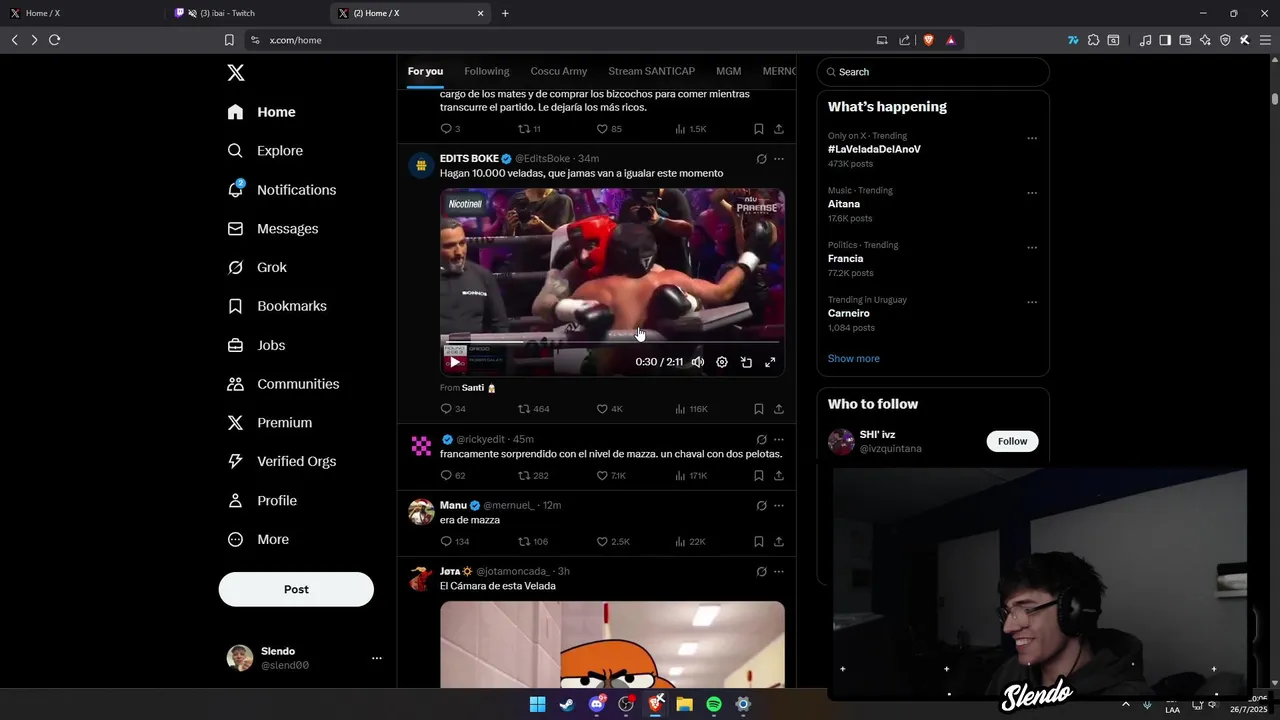Open more options on EDITS BOKE post
The width and height of the screenshot is (1280, 720).
(x=779, y=159)
